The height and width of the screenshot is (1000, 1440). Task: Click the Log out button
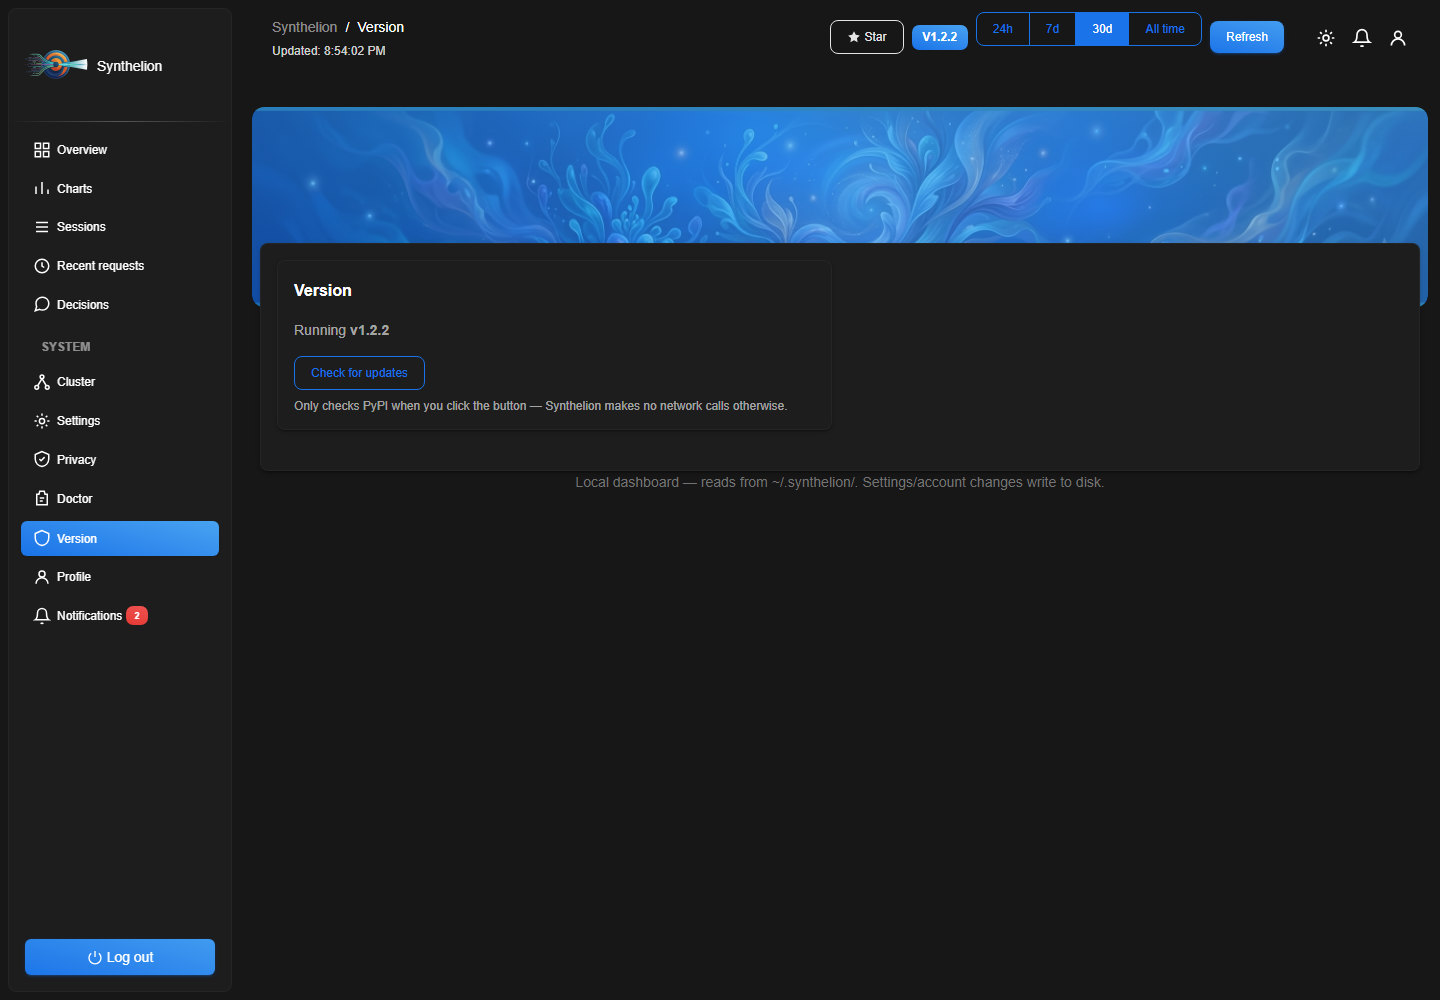tap(120, 957)
